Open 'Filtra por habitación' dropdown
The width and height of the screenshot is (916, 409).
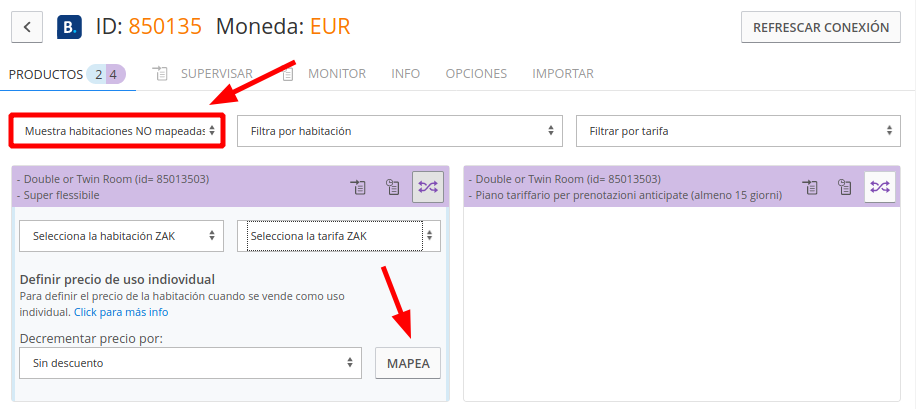(x=400, y=131)
